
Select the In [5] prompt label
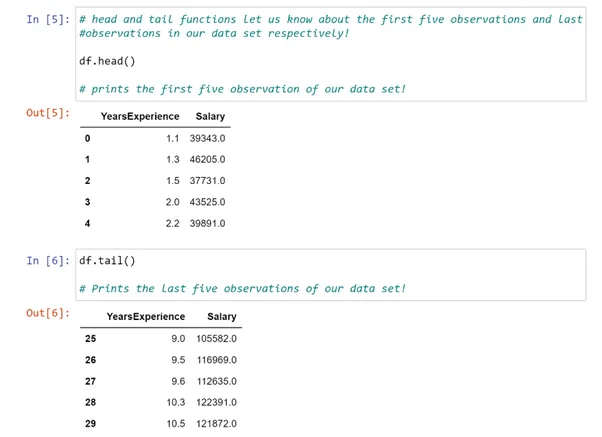pyautogui.click(x=48, y=19)
